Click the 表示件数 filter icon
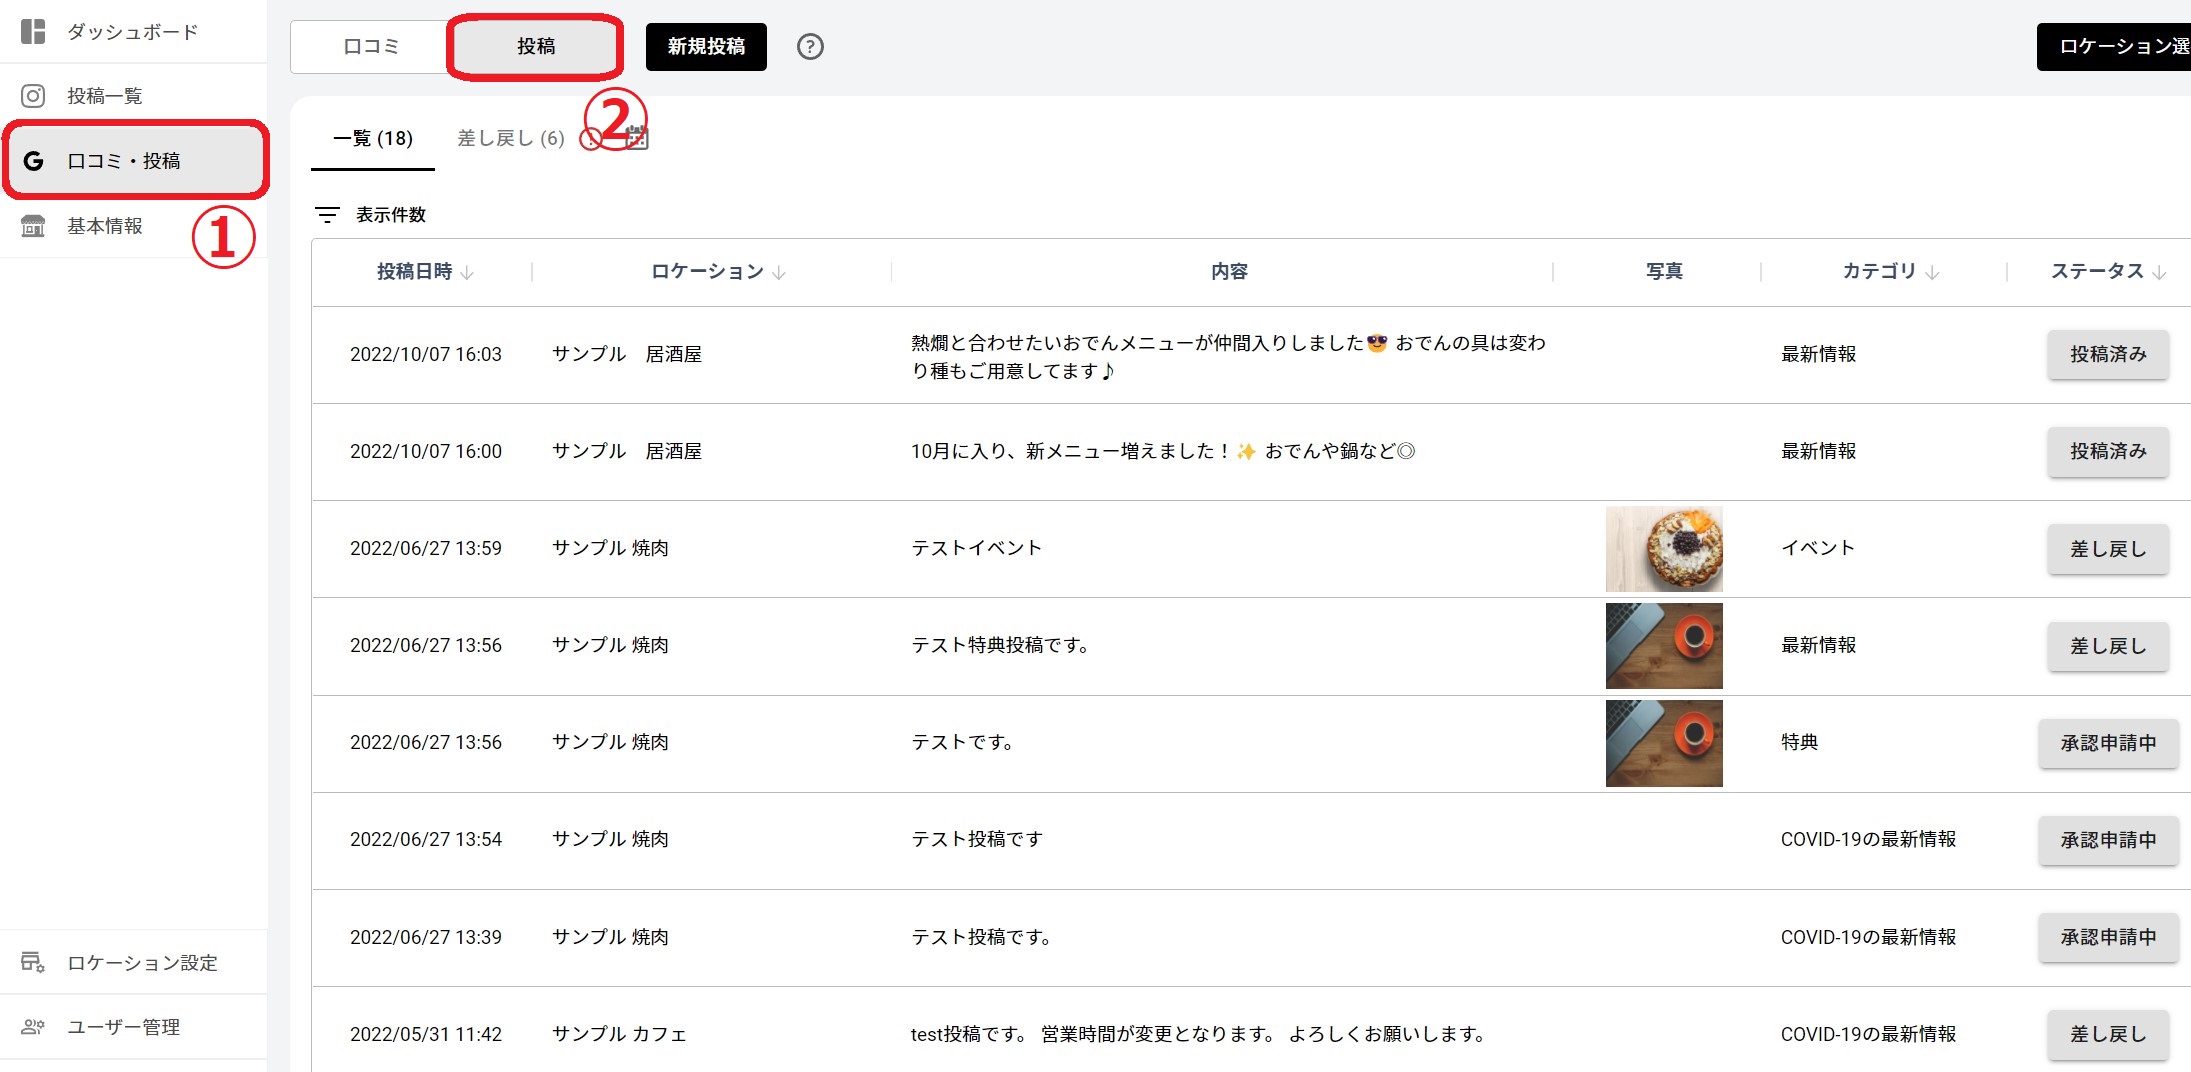 (327, 215)
